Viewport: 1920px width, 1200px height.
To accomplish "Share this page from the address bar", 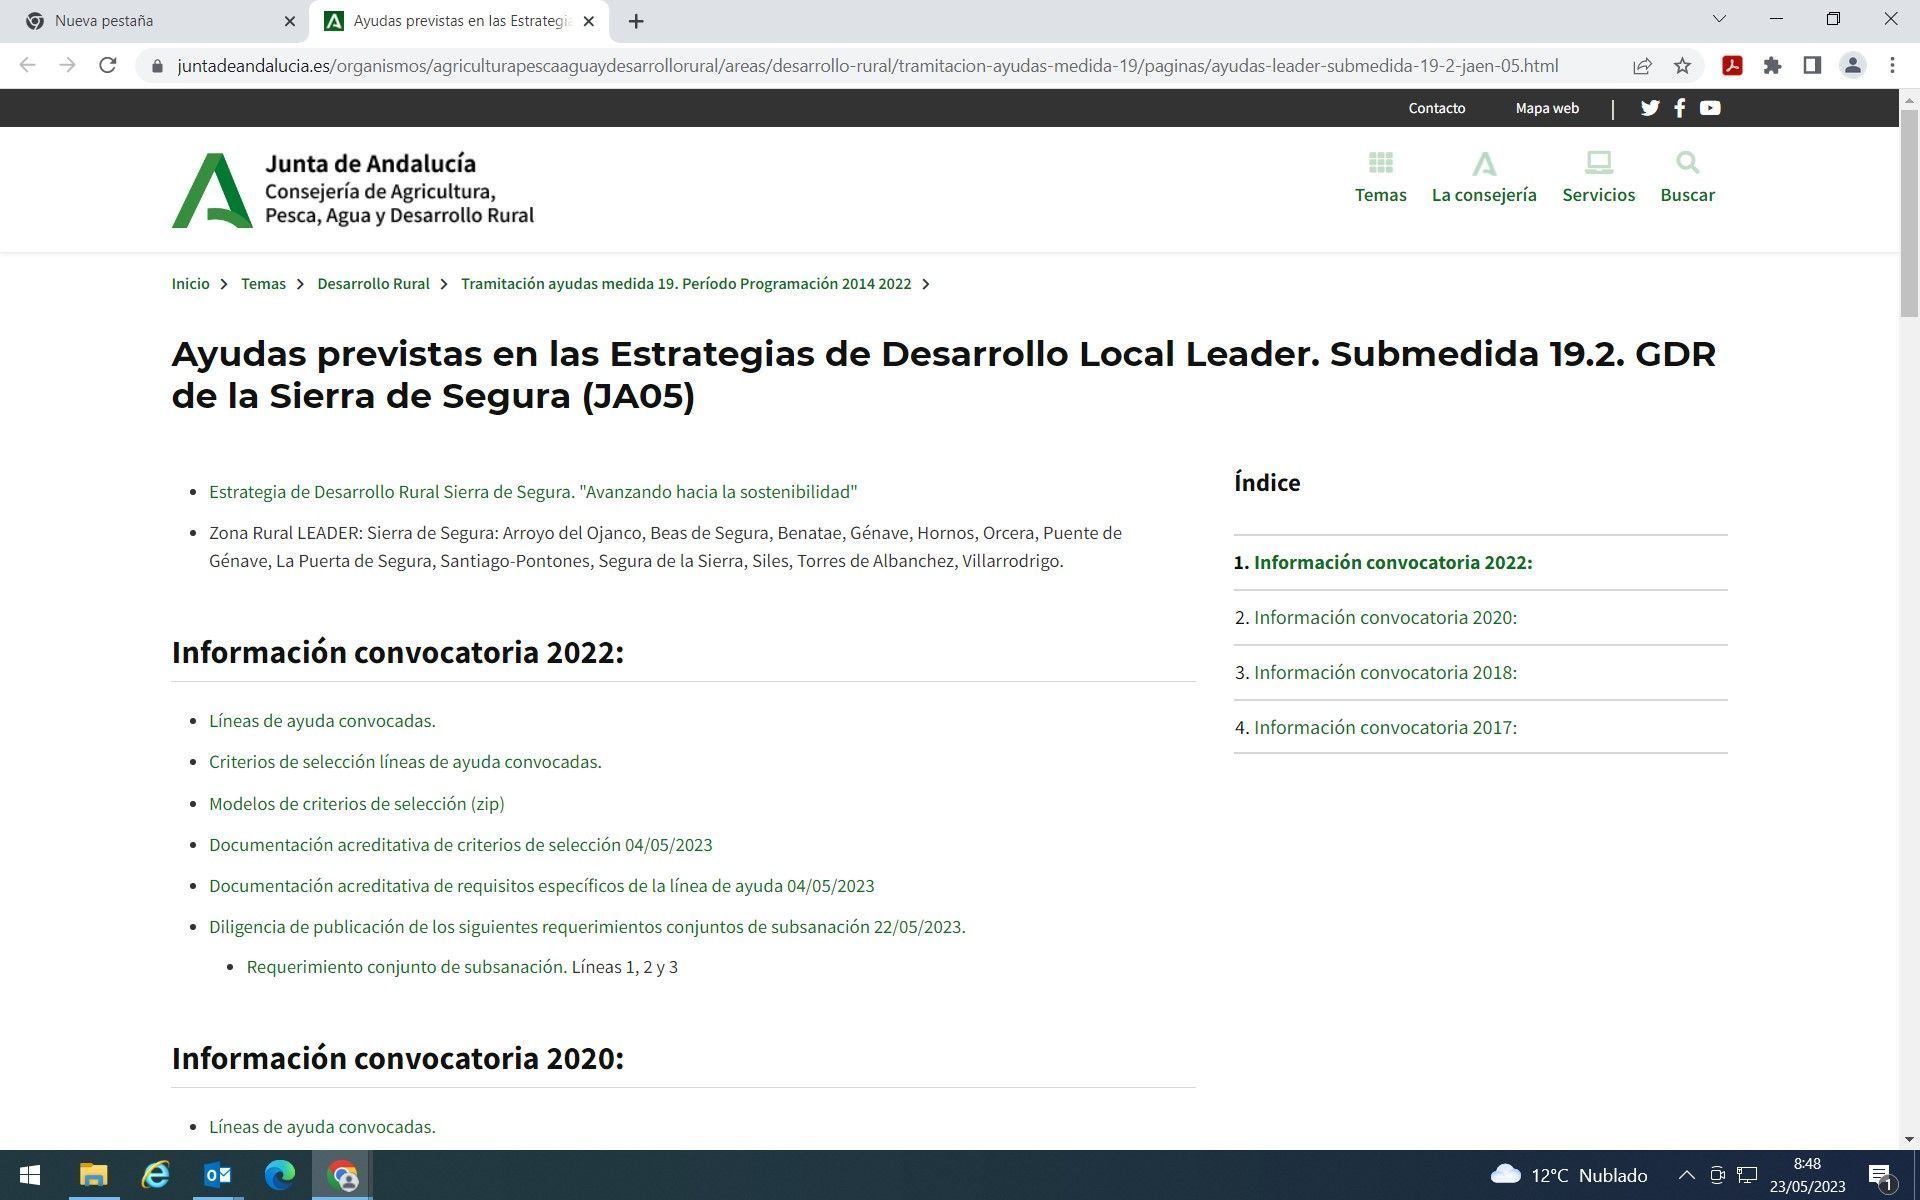I will tap(1642, 66).
